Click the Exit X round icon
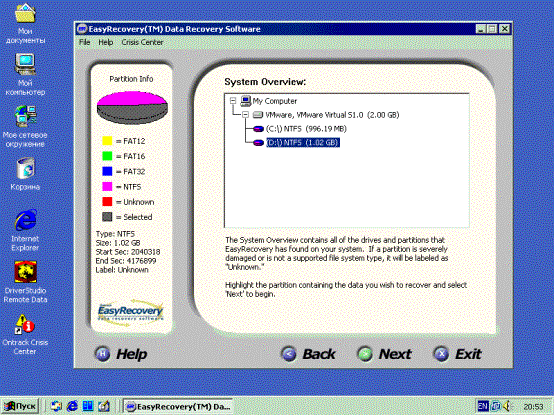The width and height of the screenshot is (554, 415). coord(441,354)
